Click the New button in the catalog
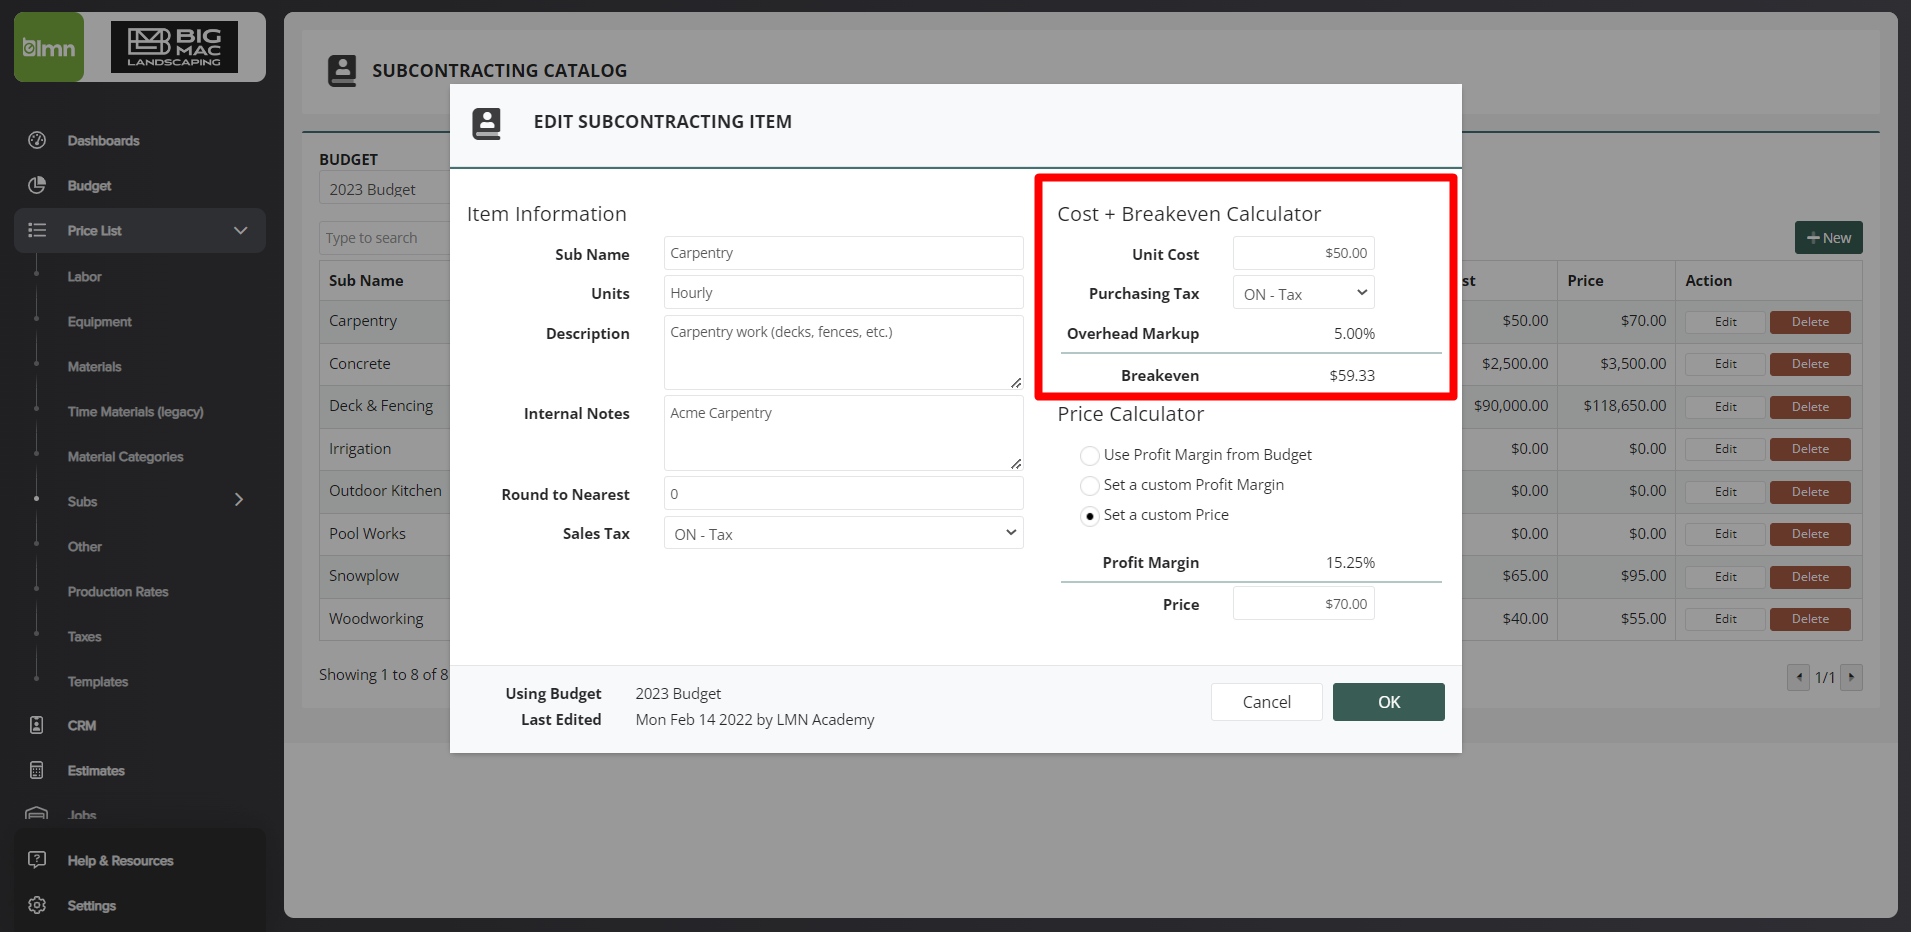This screenshot has width=1911, height=932. coord(1828,237)
